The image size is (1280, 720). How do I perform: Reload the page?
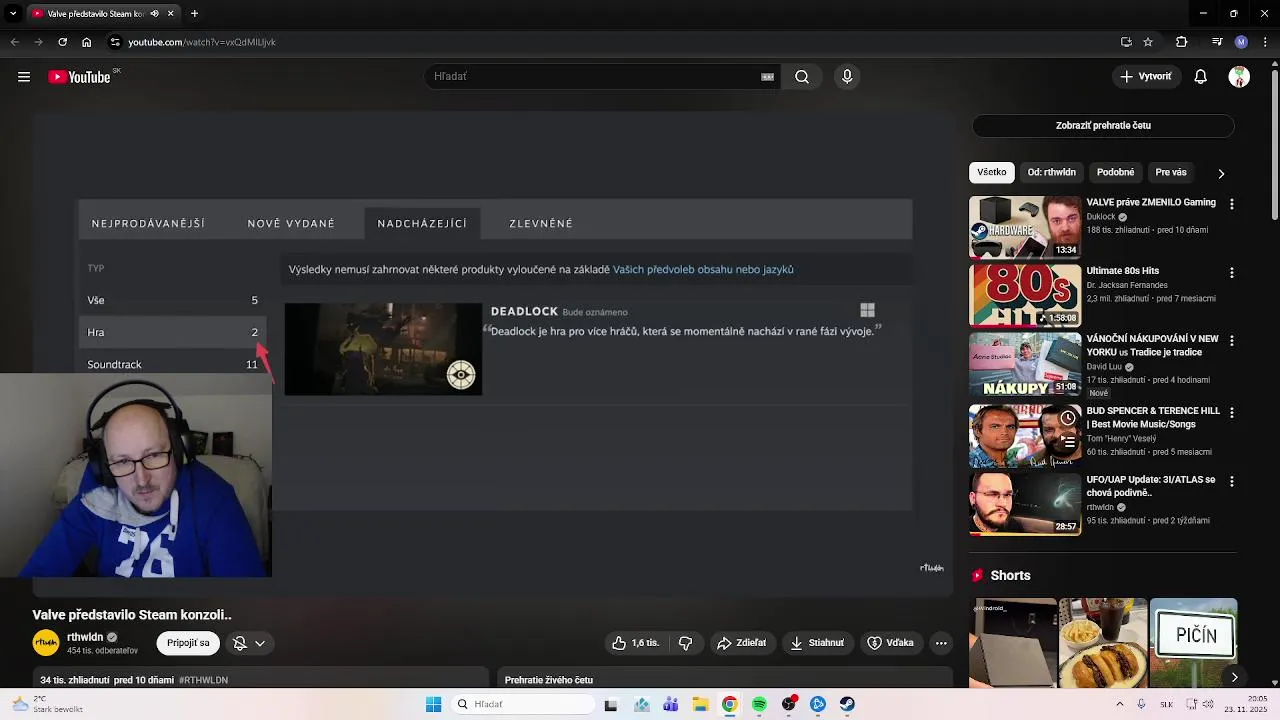pyautogui.click(x=62, y=42)
